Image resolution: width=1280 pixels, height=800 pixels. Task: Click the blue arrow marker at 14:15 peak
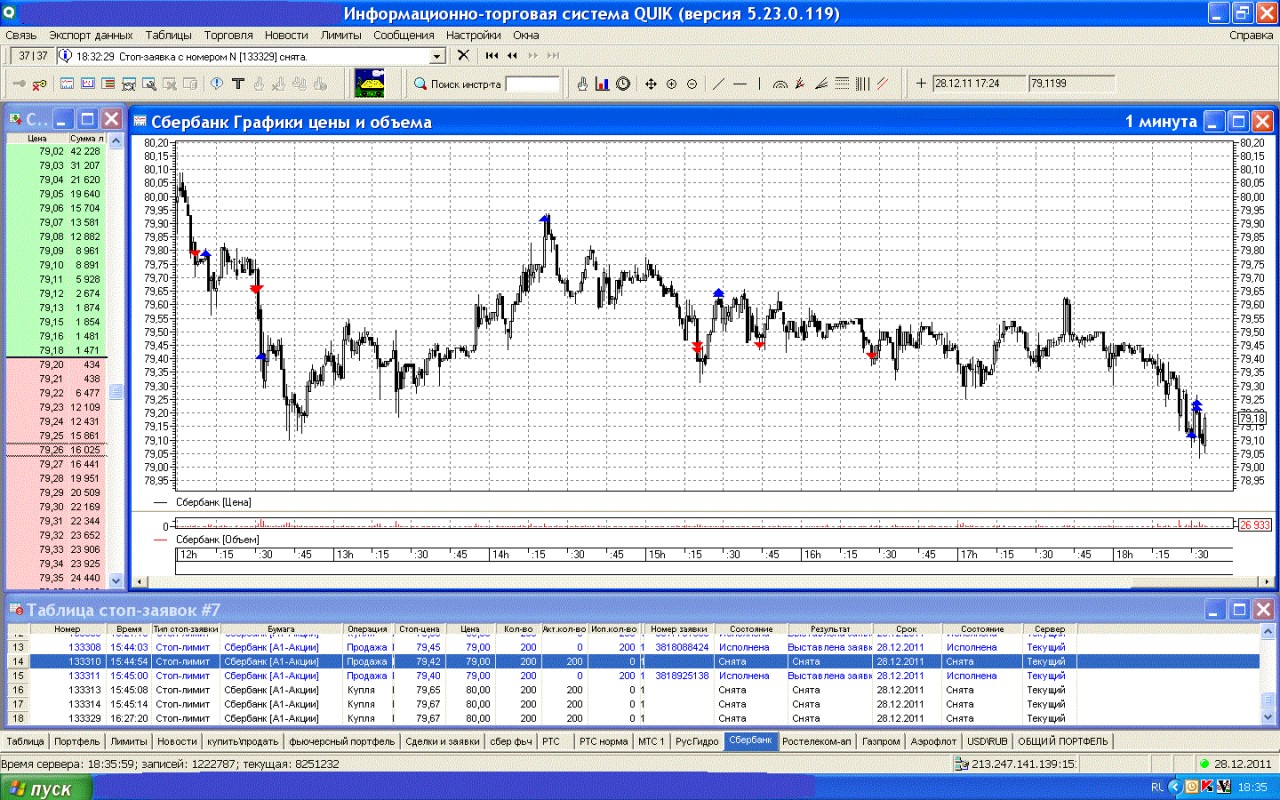point(545,217)
